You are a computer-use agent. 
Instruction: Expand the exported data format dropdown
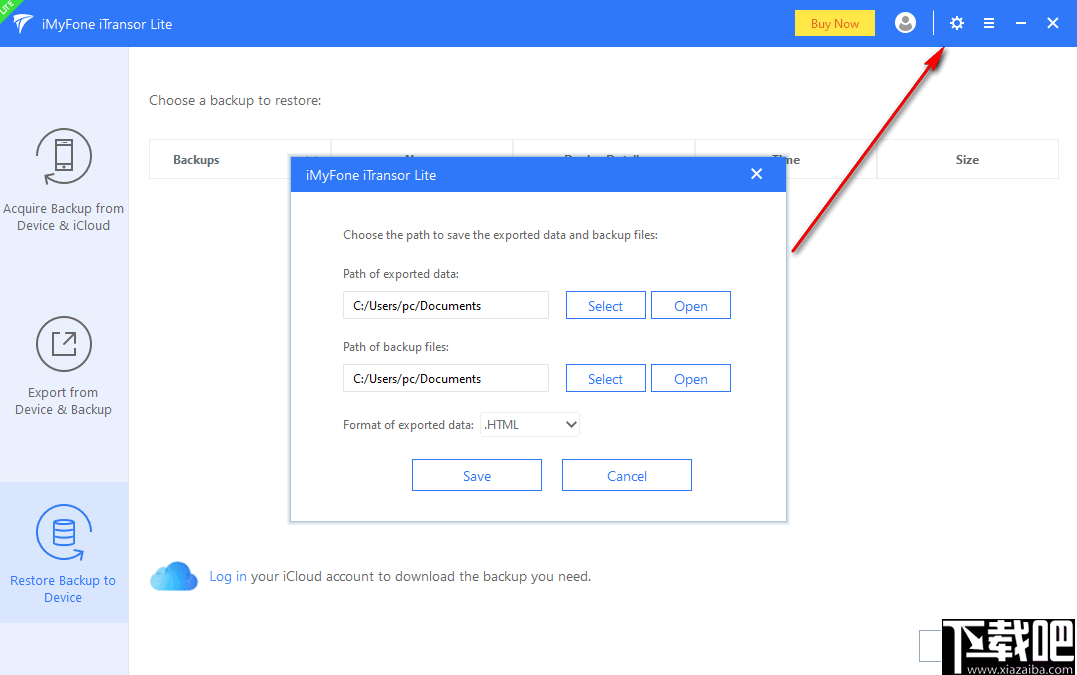pos(530,425)
